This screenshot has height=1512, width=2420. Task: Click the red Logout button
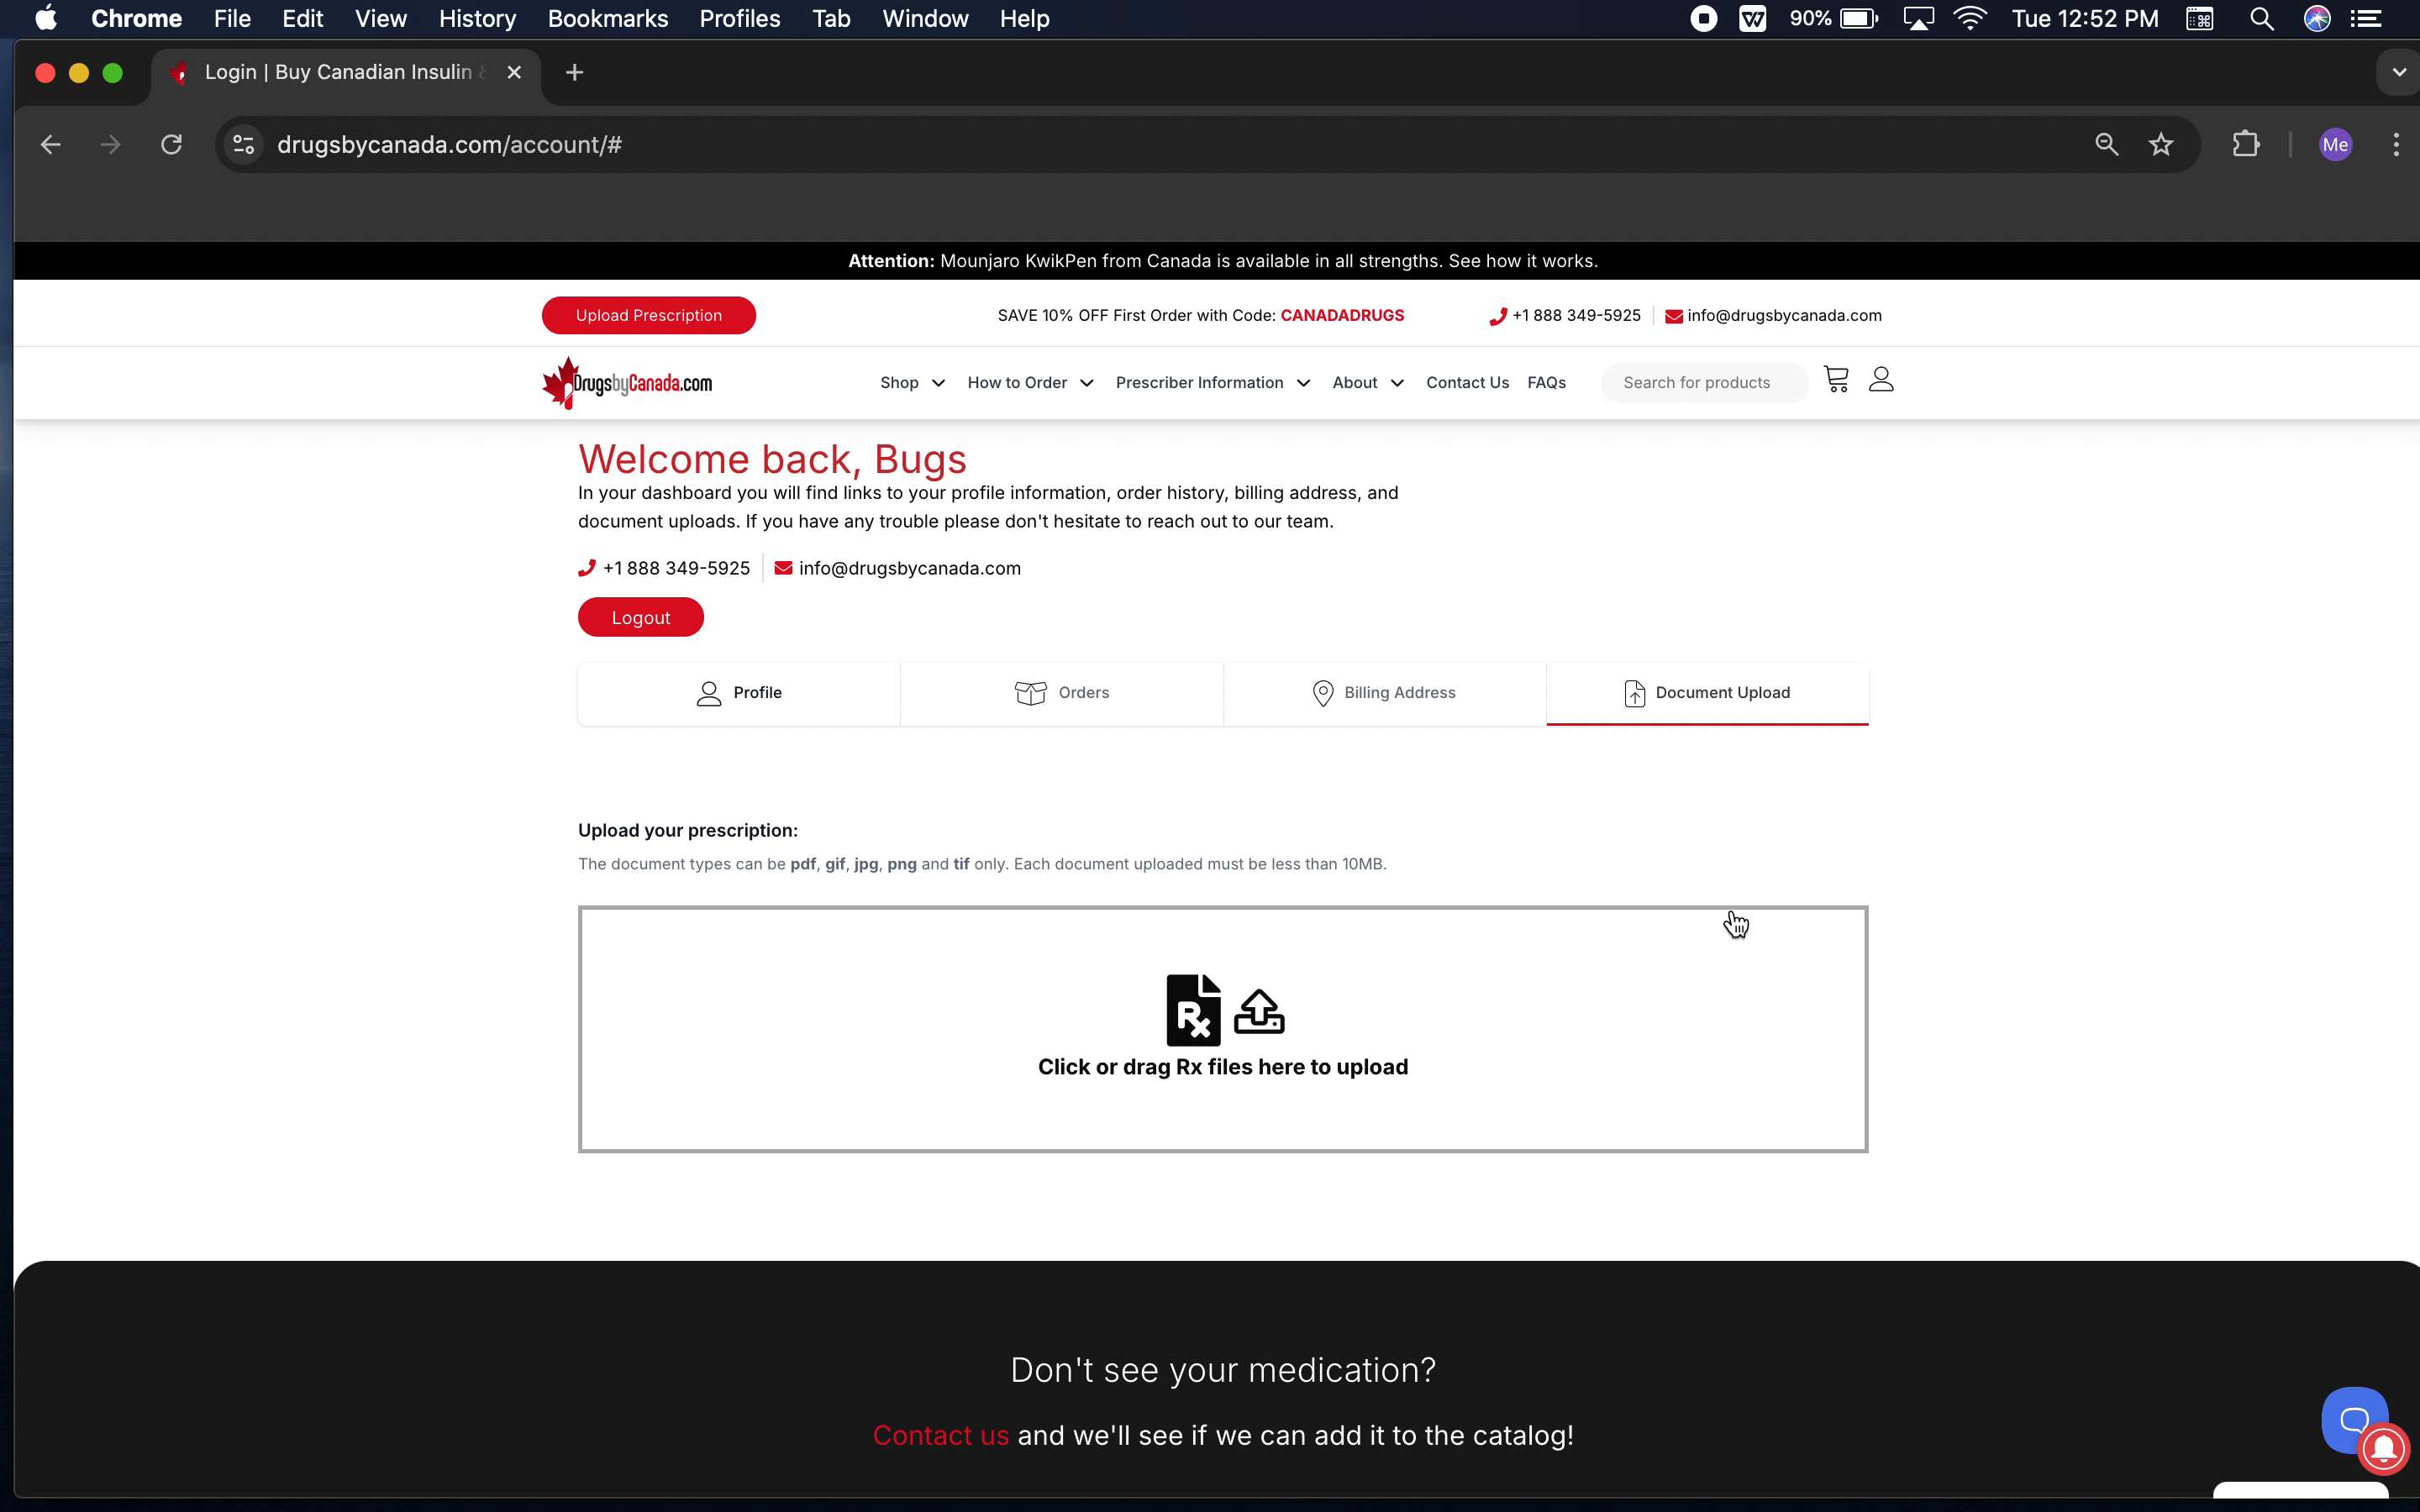point(641,618)
